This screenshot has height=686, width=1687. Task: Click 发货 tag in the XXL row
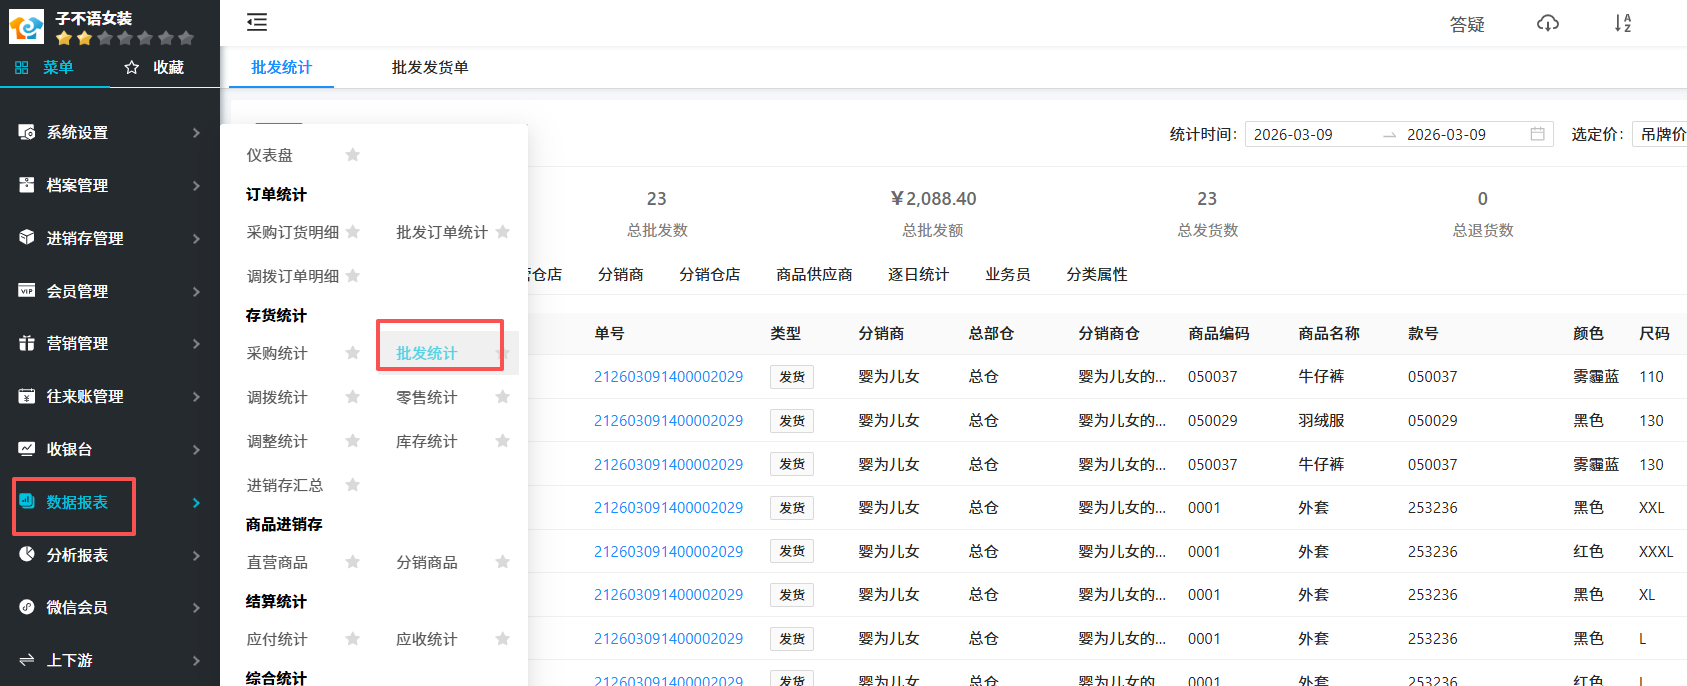(x=792, y=508)
